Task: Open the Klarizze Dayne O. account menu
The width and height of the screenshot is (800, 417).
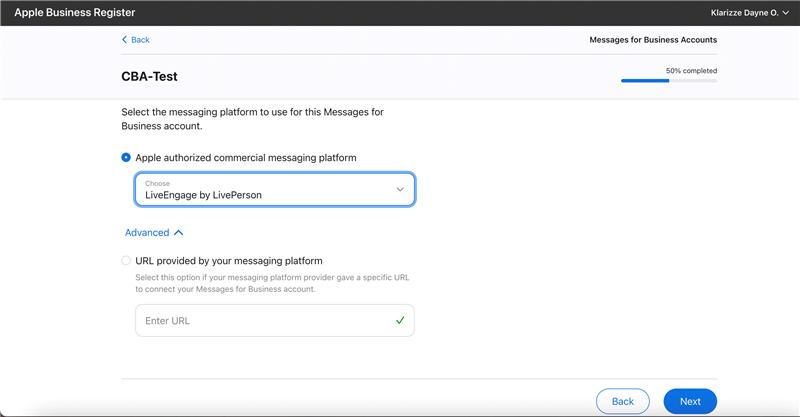Action: click(x=749, y=13)
